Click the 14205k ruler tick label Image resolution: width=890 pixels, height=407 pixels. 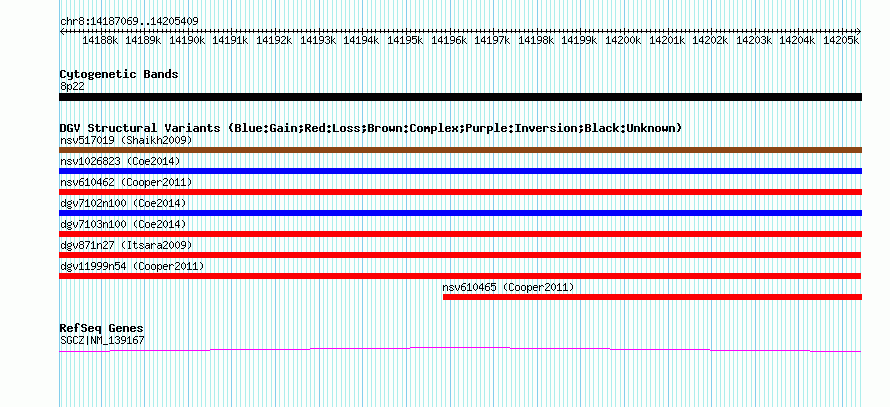tap(841, 40)
